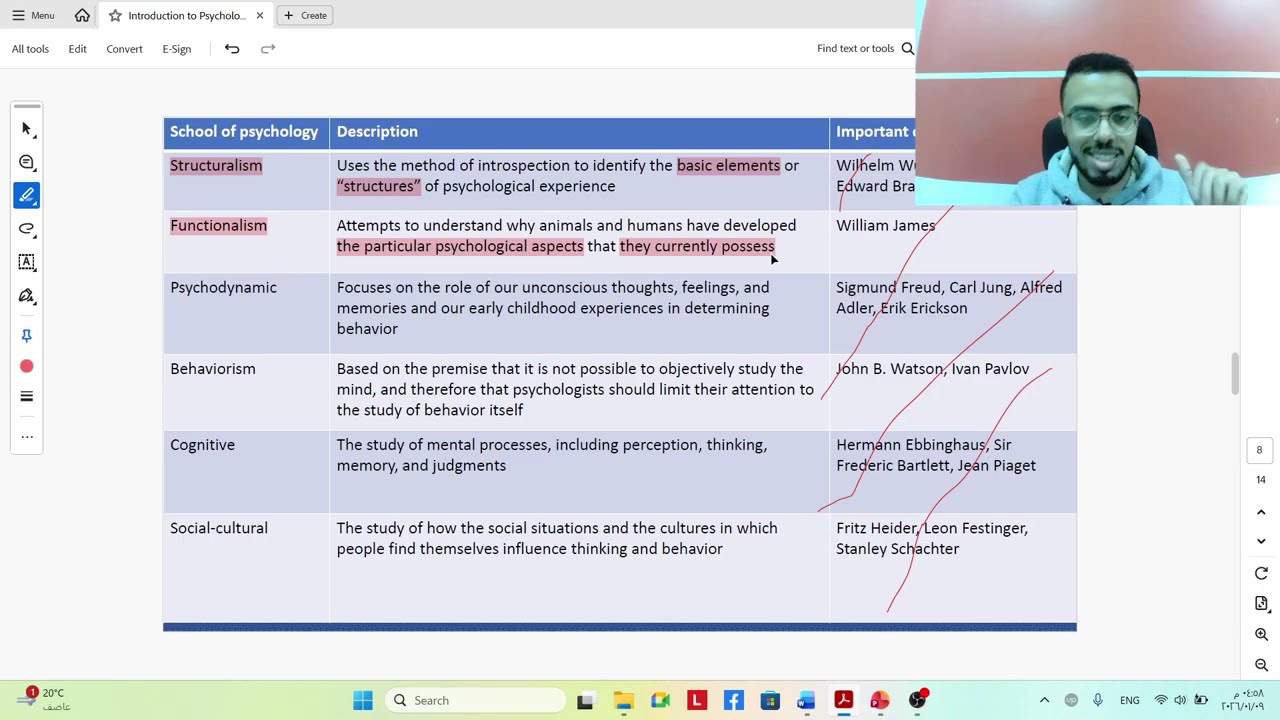The height and width of the screenshot is (720, 1280).
Task: Activate the zoom magnifier tool in left toolbar
Action: 27,162
